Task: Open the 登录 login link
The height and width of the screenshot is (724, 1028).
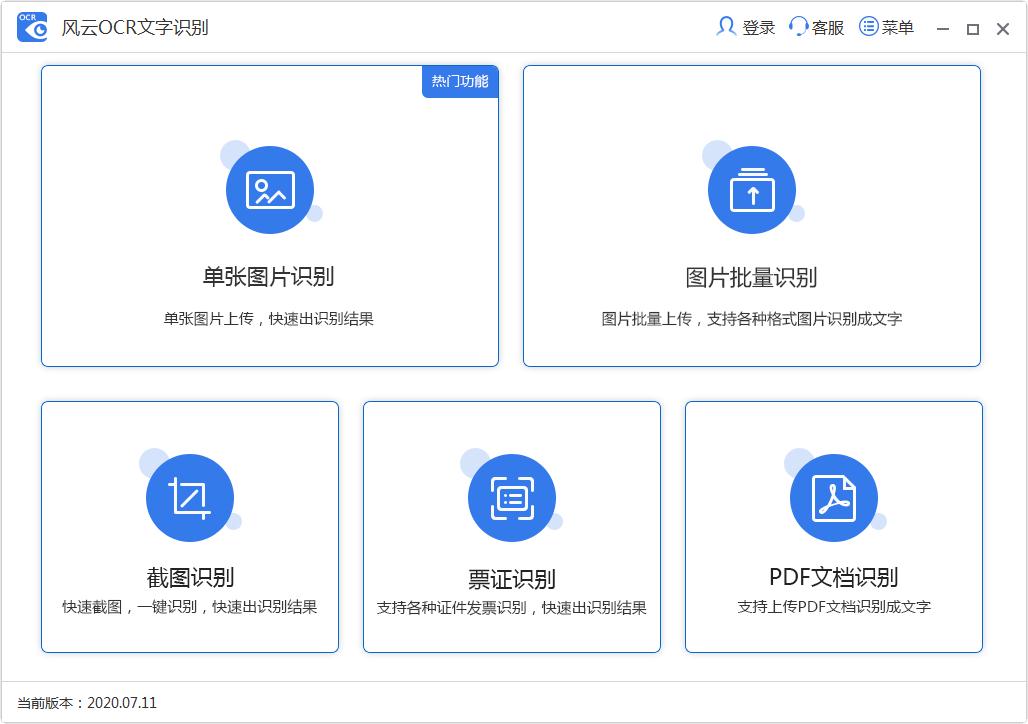Action: pyautogui.click(x=756, y=27)
